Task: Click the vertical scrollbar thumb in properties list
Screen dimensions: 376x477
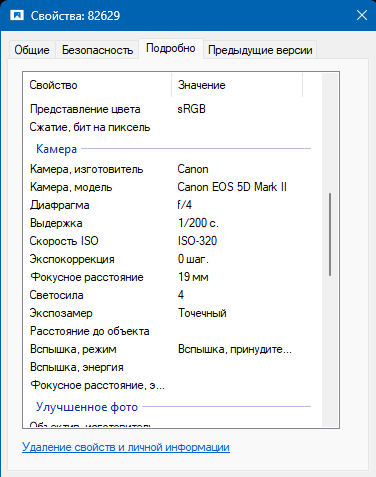Action: coord(330,234)
